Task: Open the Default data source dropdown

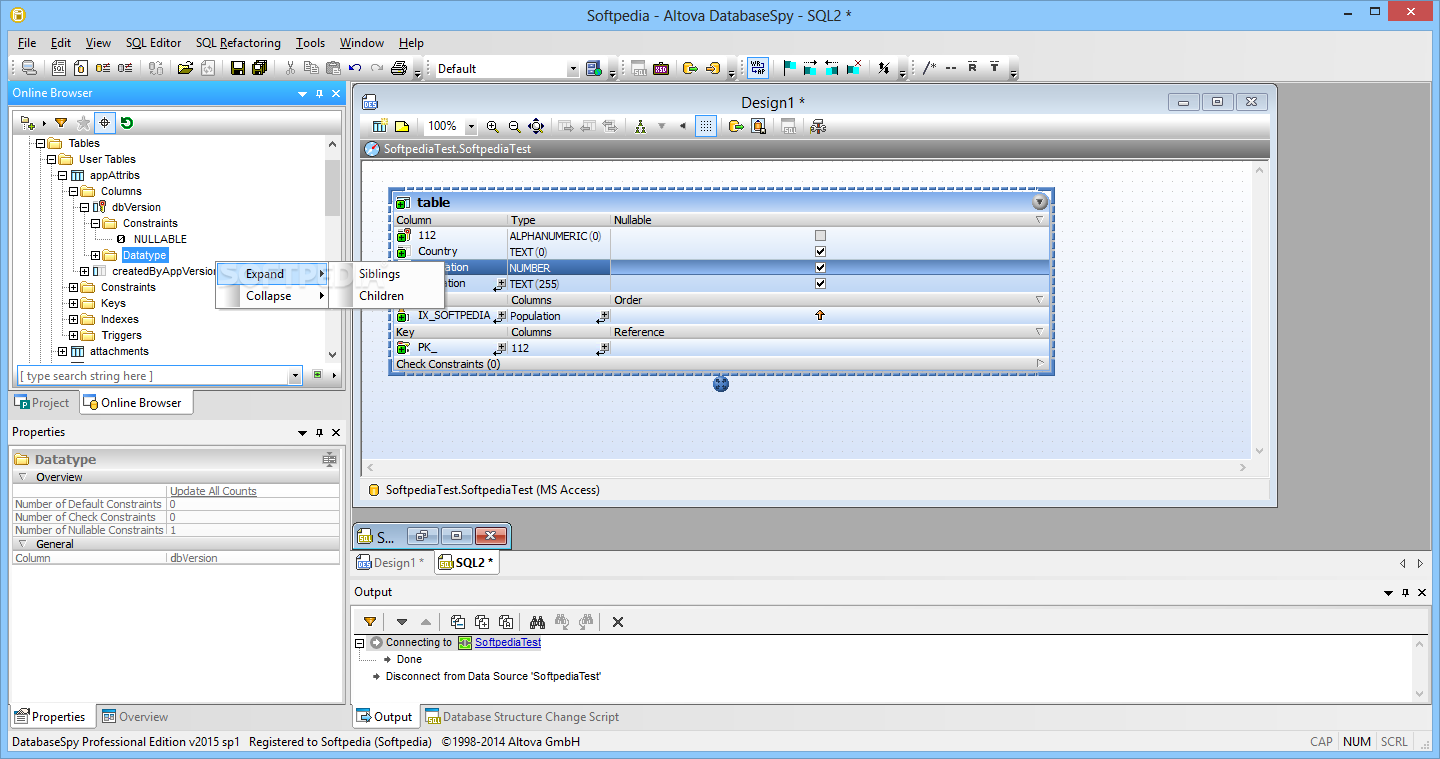Action: click(573, 69)
